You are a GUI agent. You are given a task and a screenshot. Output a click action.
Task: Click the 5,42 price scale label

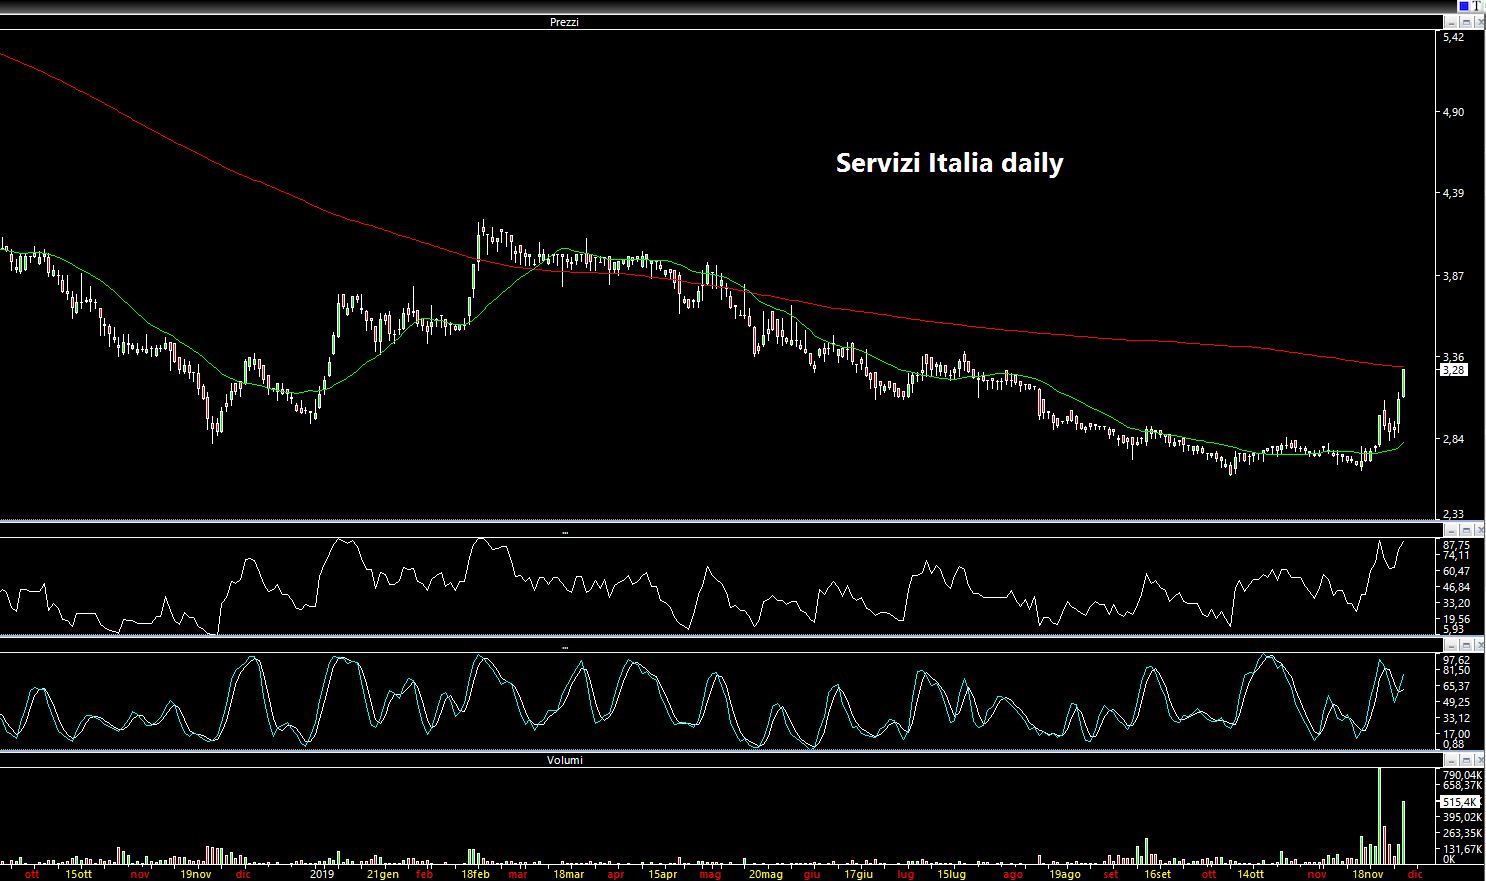tap(1453, 37)
